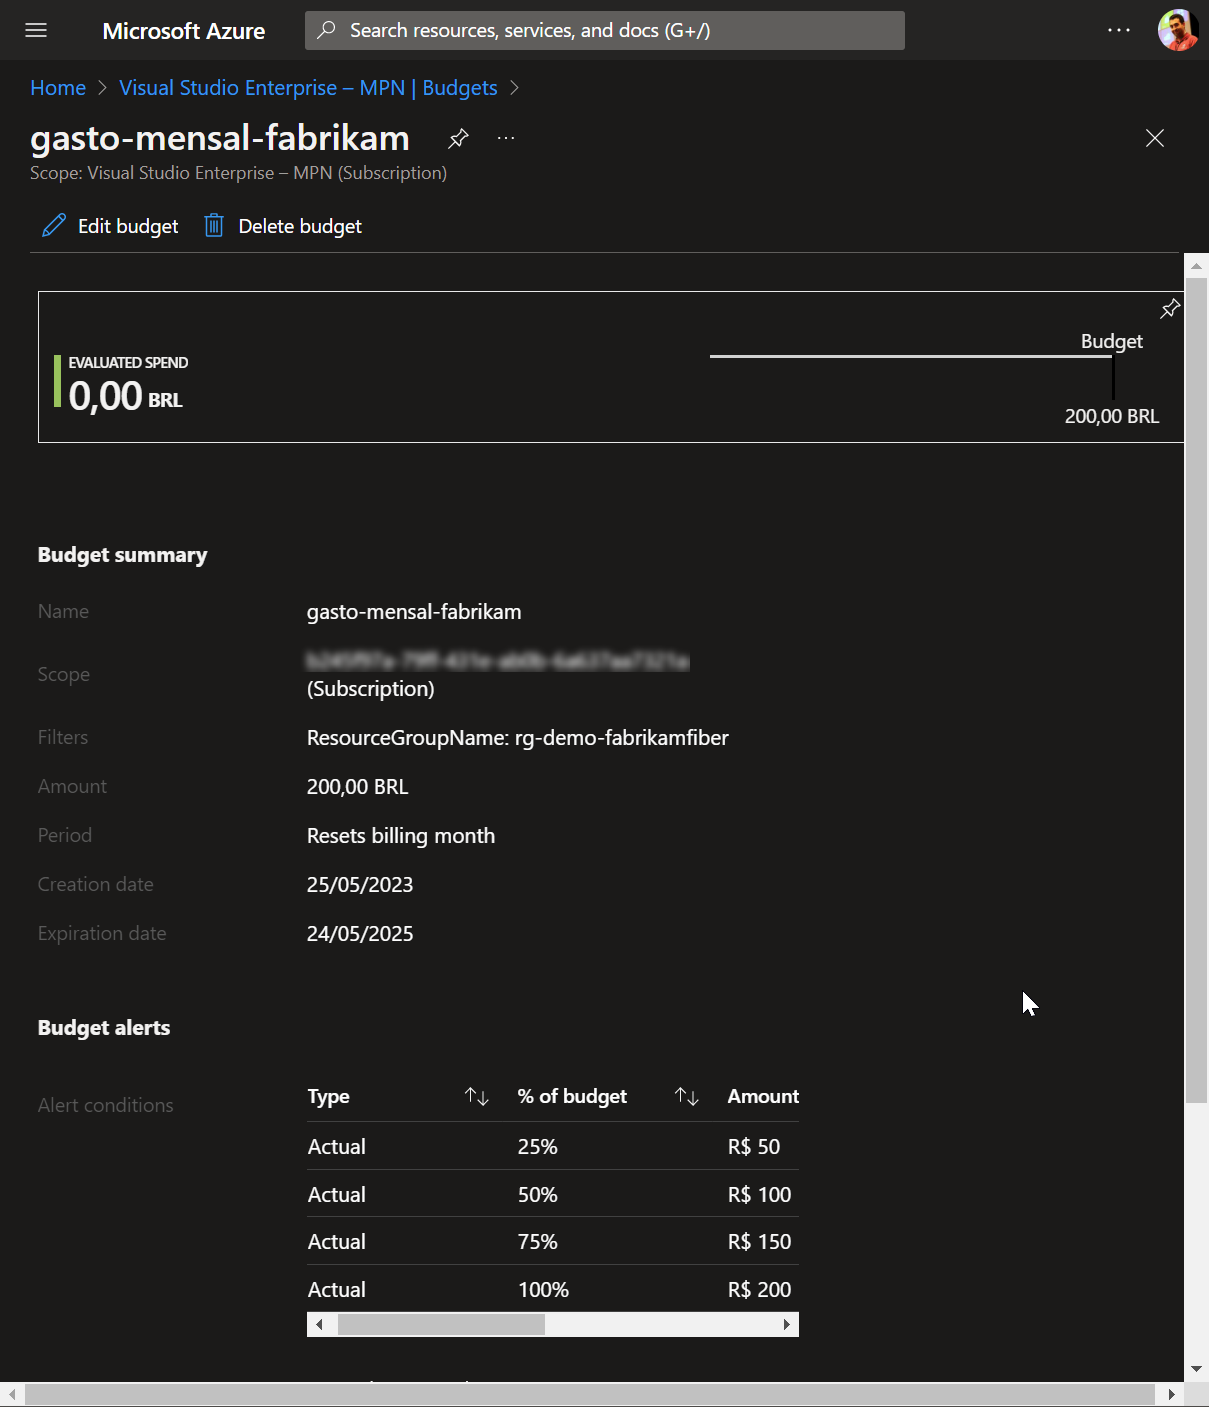Click the 200,00 BRL amount in summary

click(x=358, y=787)
